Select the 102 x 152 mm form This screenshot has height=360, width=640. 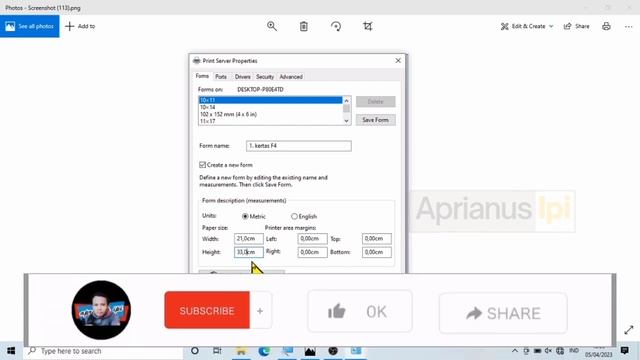[270, 114]
